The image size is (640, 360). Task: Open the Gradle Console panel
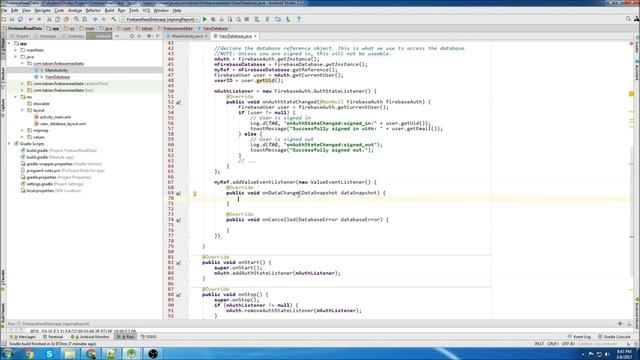615,337
